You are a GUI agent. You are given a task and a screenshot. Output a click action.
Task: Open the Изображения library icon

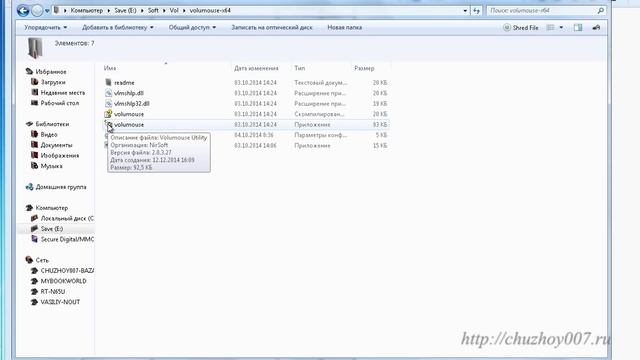click(35, 156)
